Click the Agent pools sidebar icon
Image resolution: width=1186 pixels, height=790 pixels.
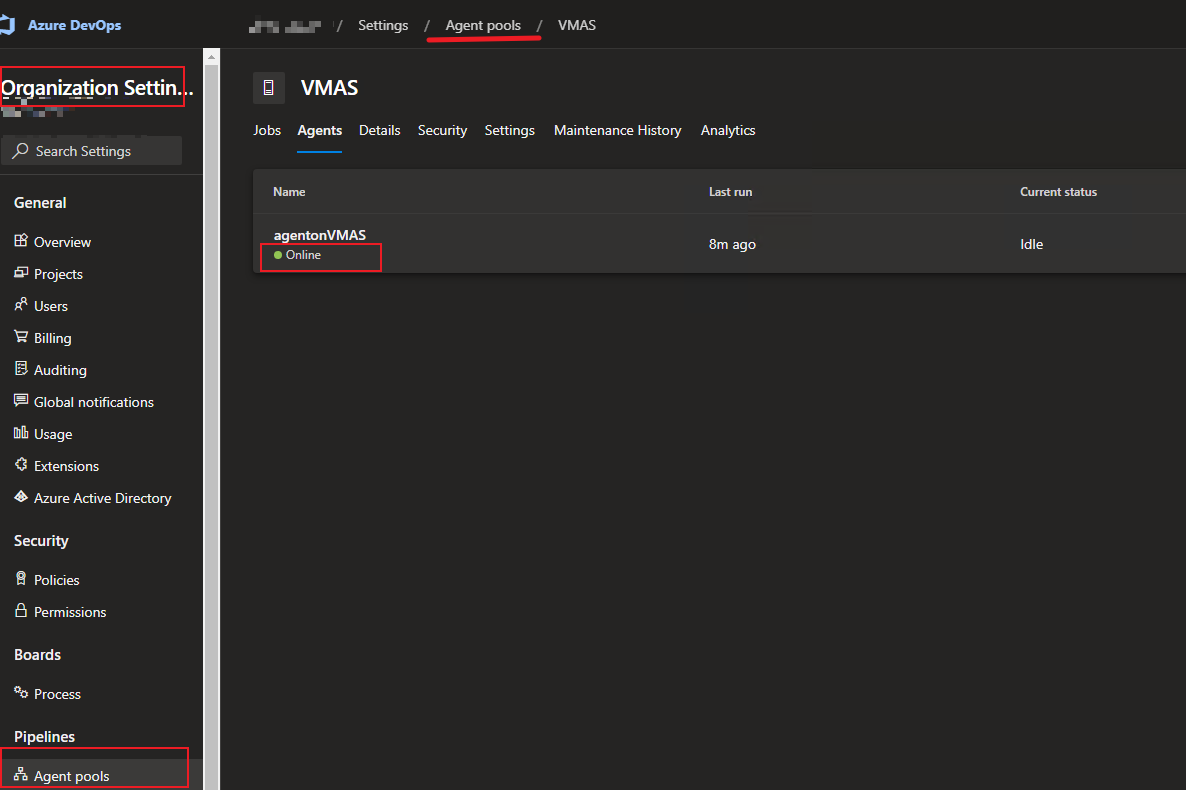20,775
